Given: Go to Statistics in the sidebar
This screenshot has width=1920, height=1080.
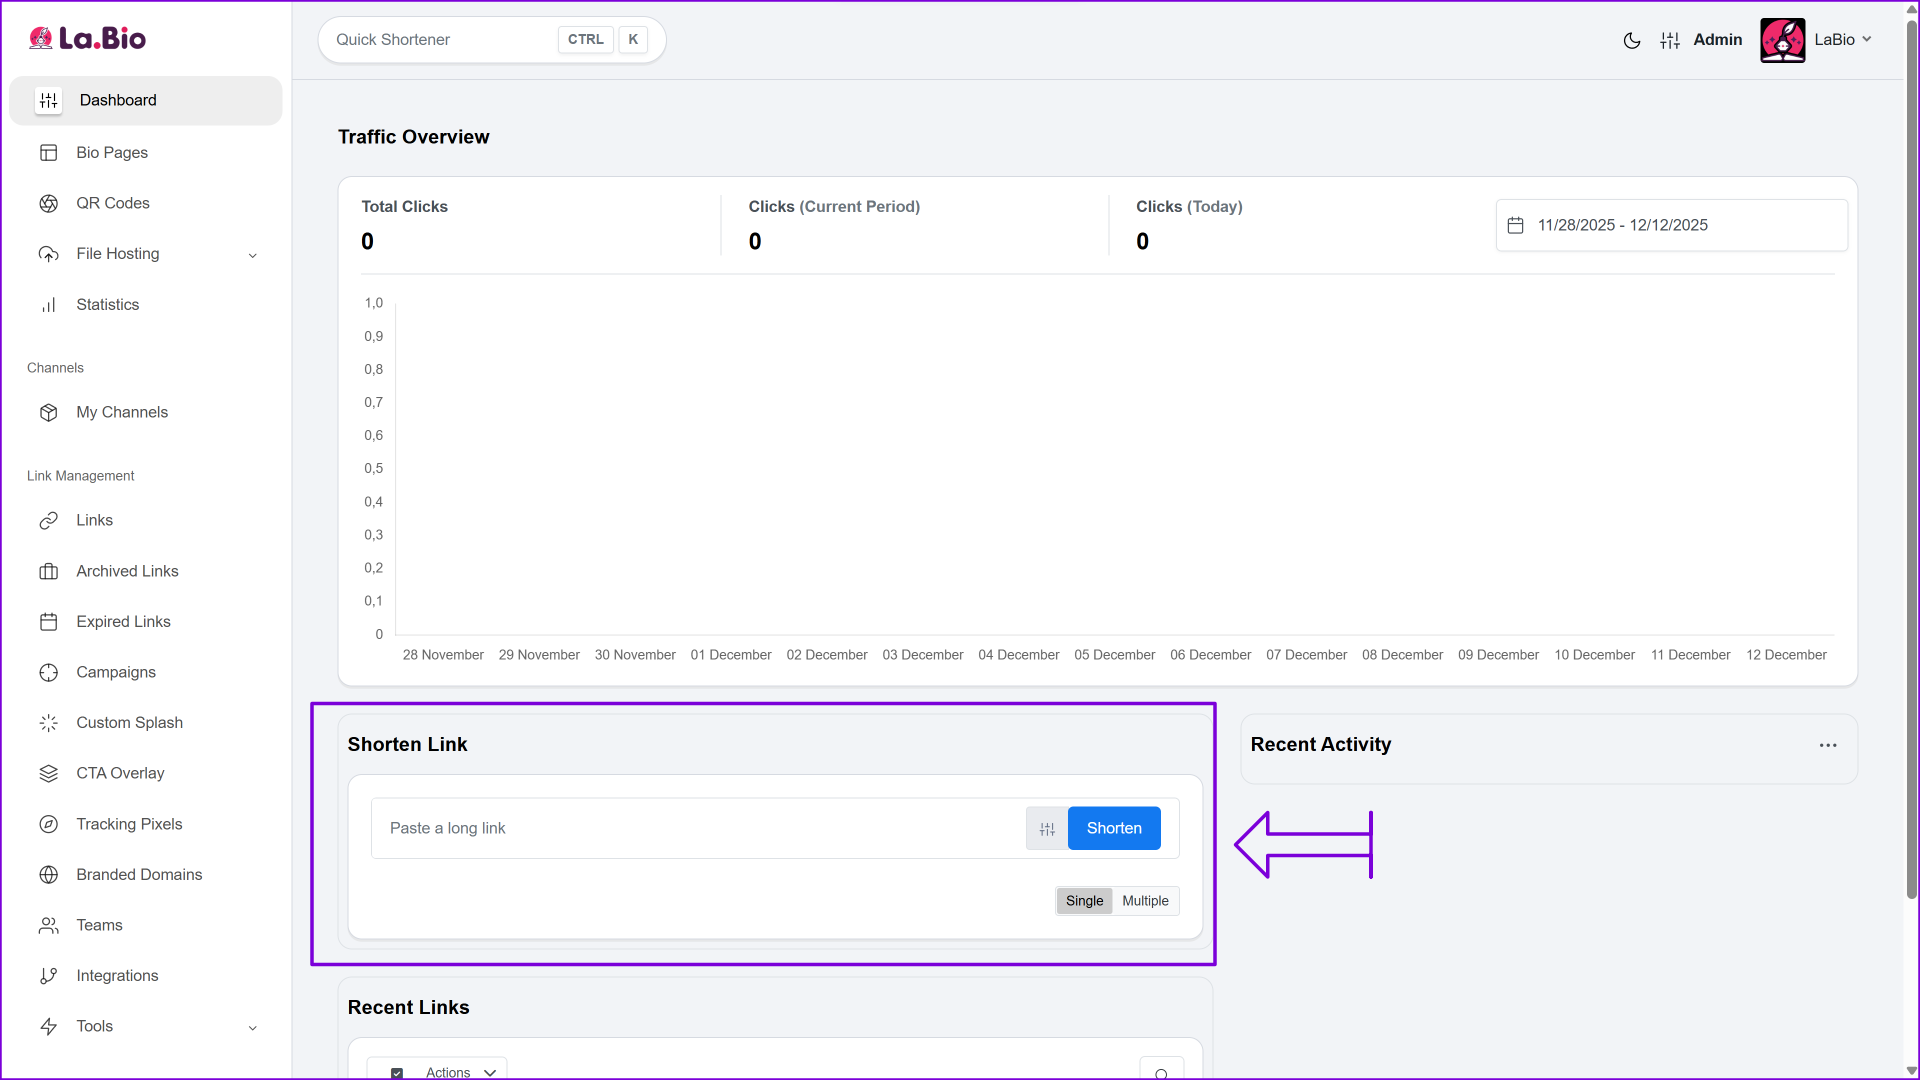Looking at the screenshot, I should pos(107,305).
